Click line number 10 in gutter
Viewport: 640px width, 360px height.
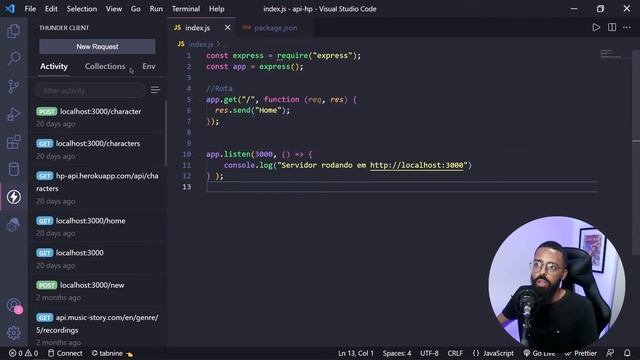(x=187, y=154)
